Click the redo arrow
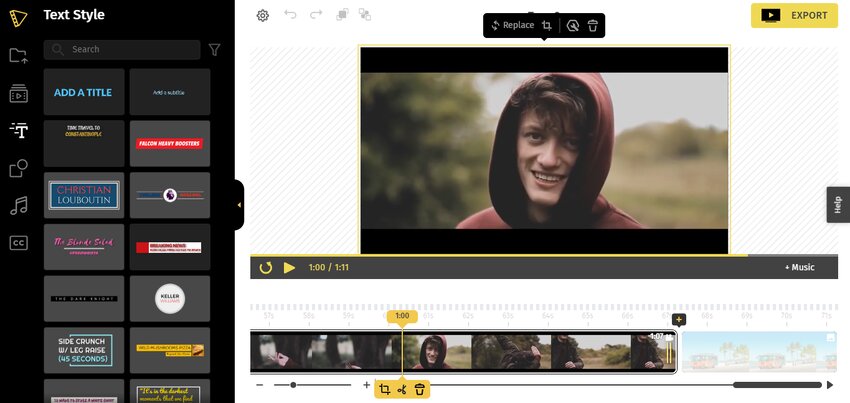 [316, 15]
